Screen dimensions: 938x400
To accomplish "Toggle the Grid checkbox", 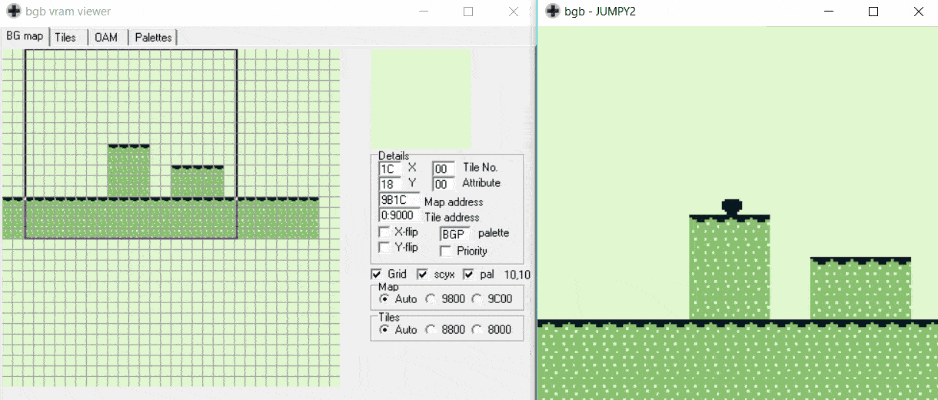I will [x=376, y=274].
